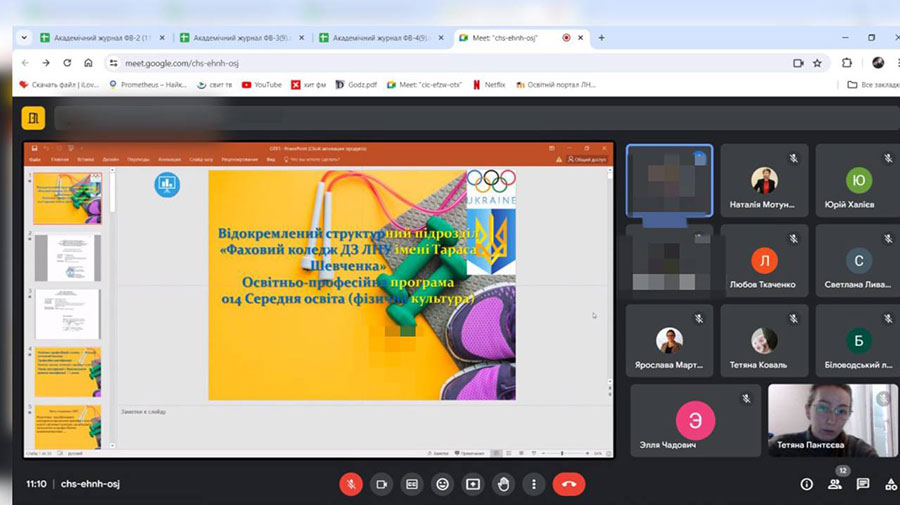Show the participants list panel
The width and height of the screenshot is (900, 505).
pyautogui.click(x=835, y=484)
